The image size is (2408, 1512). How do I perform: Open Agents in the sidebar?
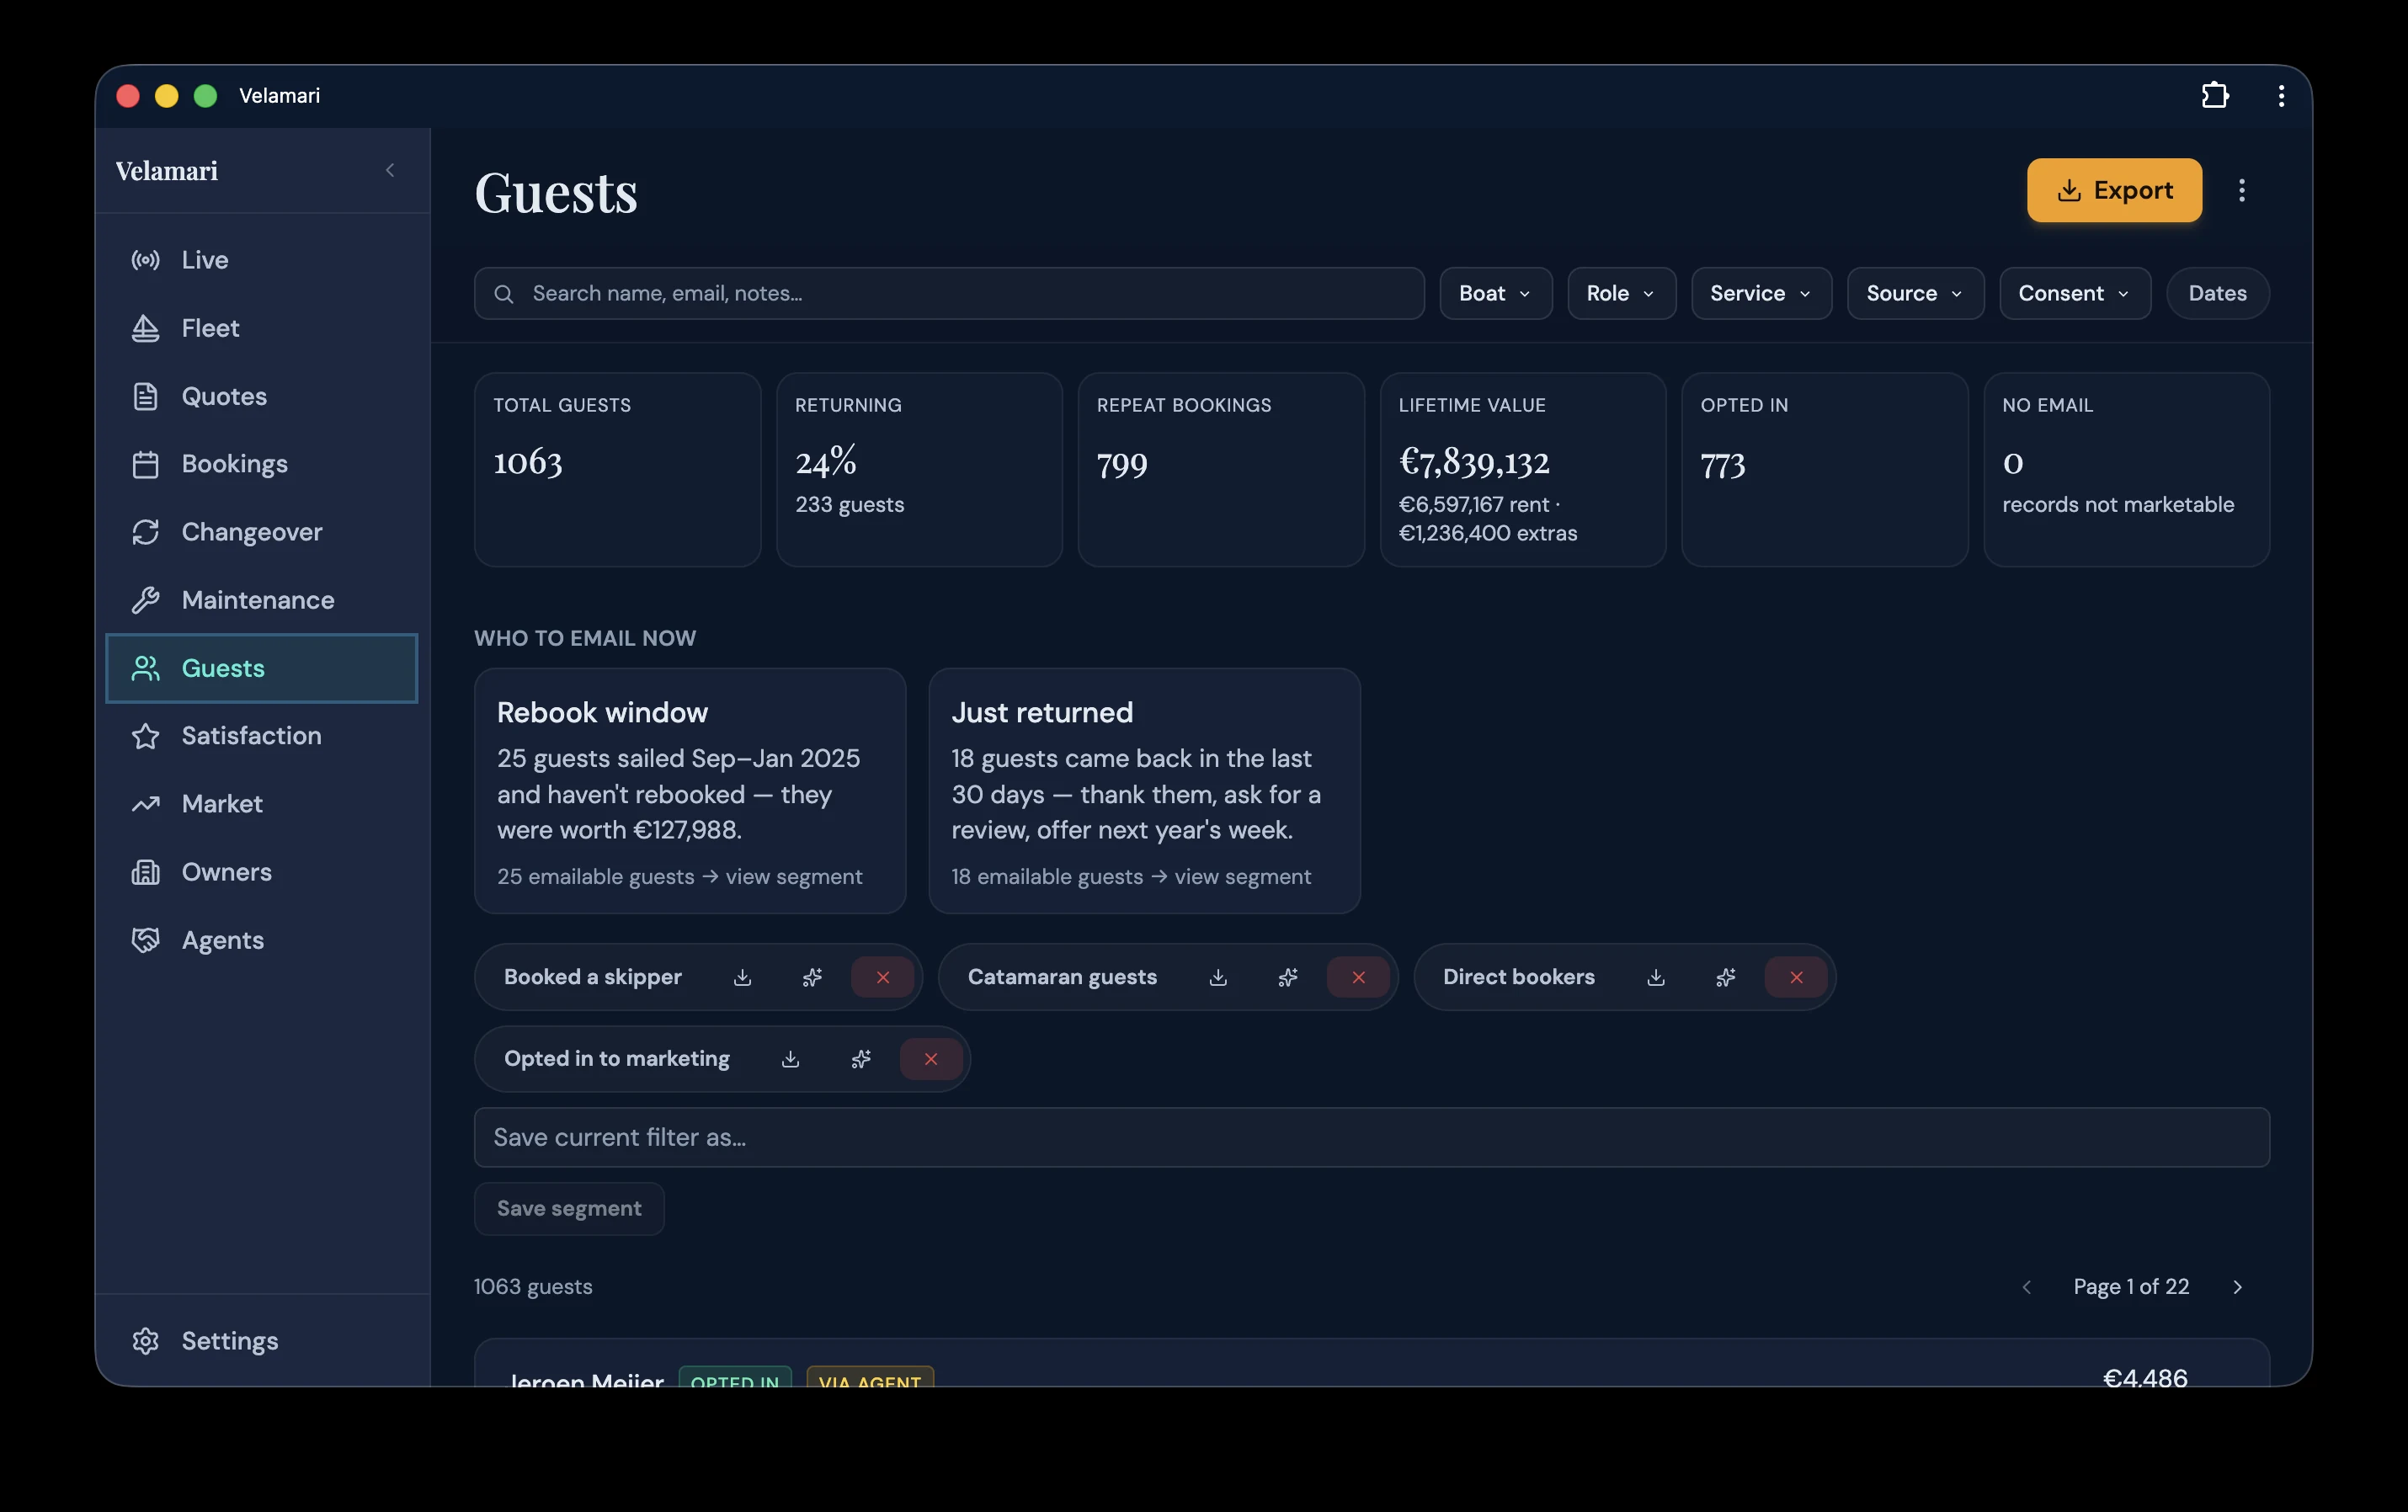pos(262,940)
